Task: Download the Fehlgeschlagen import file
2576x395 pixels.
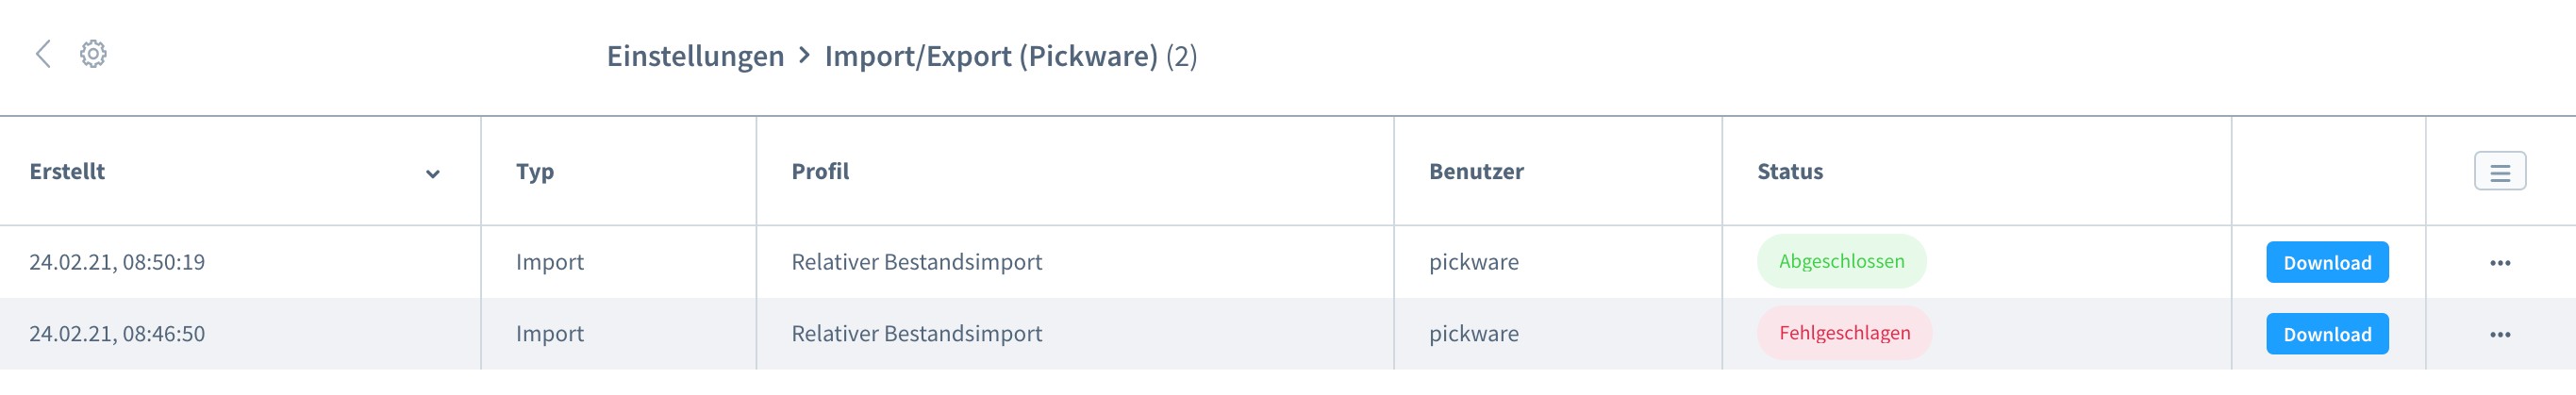Action: (x=2326, y=335)
